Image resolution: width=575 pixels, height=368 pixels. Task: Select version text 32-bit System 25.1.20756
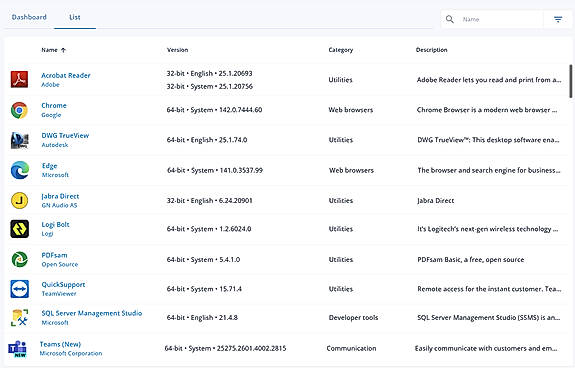click(x=210, y=87)
